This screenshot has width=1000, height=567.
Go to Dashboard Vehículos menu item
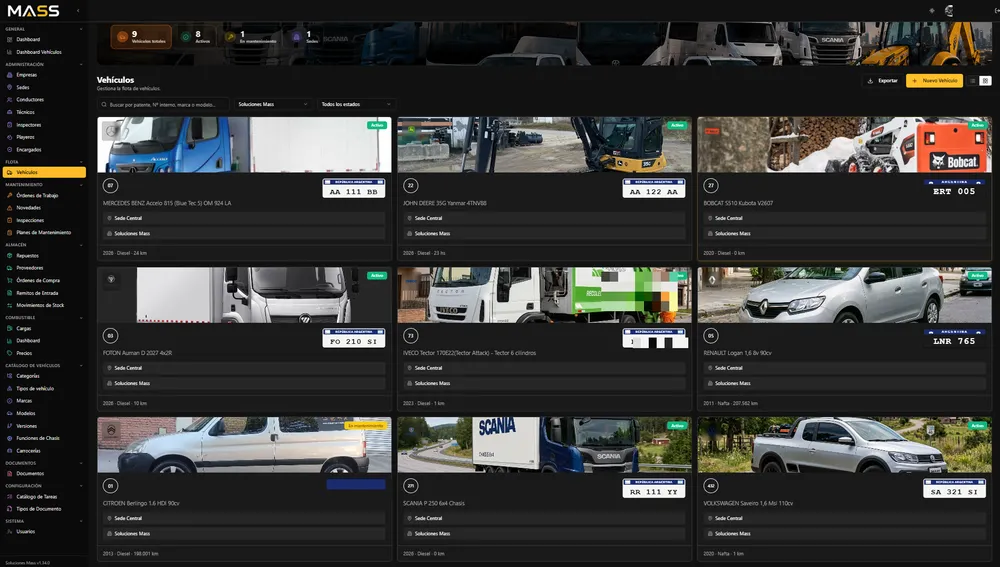coord(39,52)
